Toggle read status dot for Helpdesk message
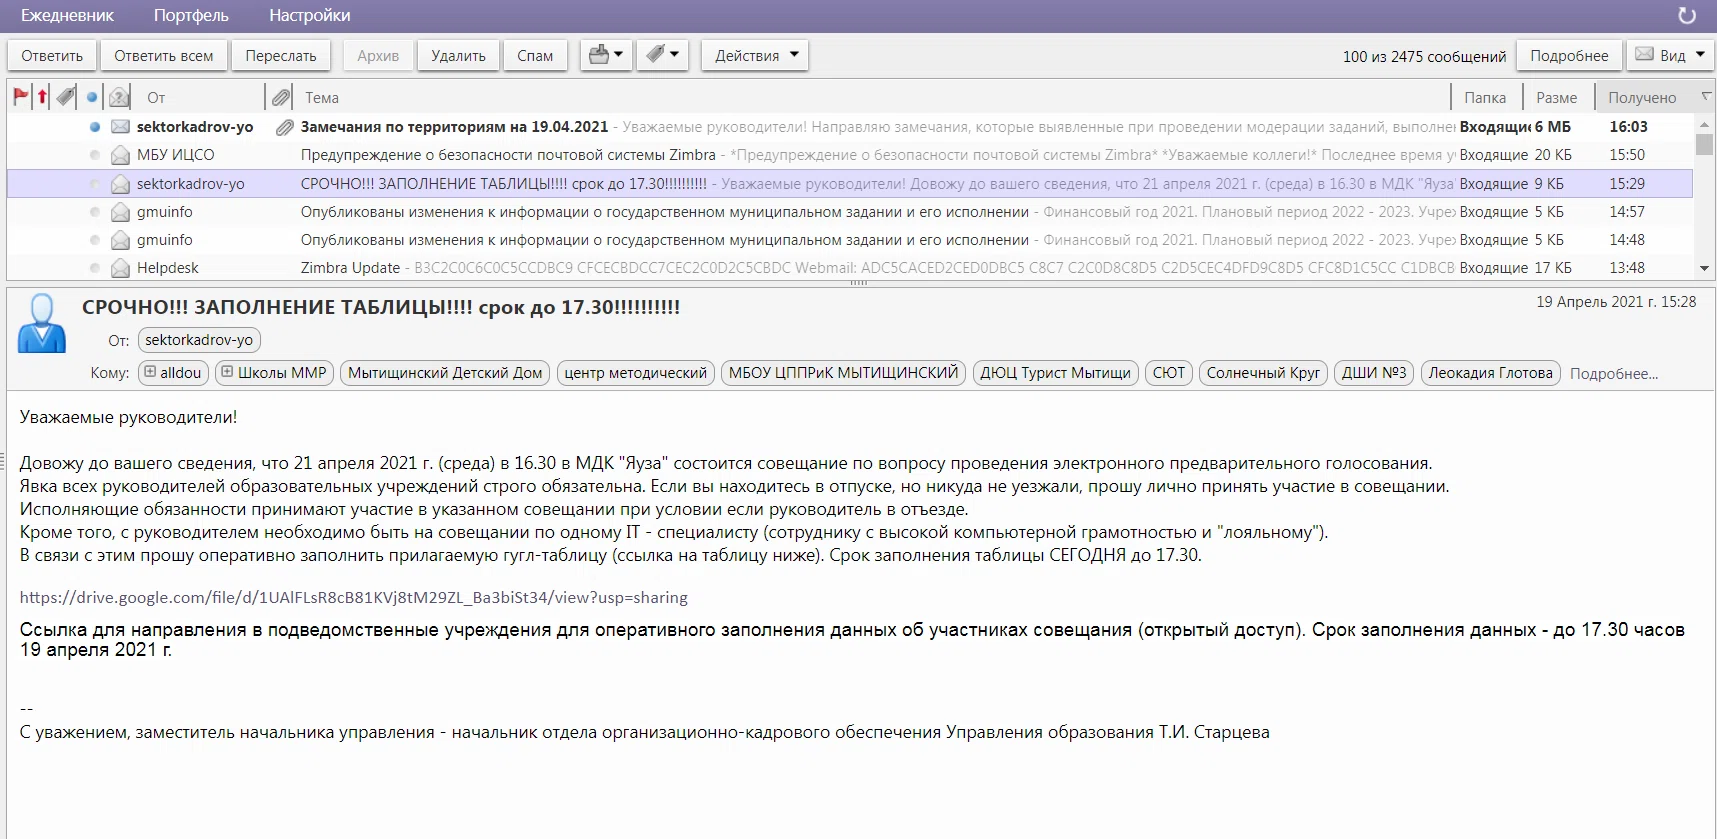Viewport: 1717px width, 839px height. click(x=94, y=268)
